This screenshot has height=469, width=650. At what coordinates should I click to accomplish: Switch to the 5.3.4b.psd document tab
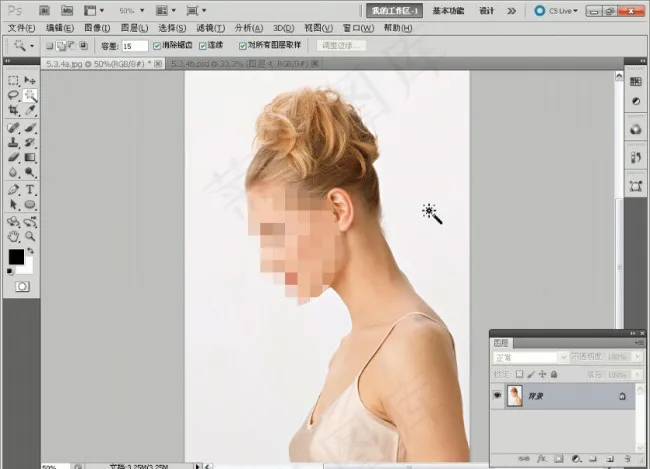pyautogui.click(x=215, y=63)
